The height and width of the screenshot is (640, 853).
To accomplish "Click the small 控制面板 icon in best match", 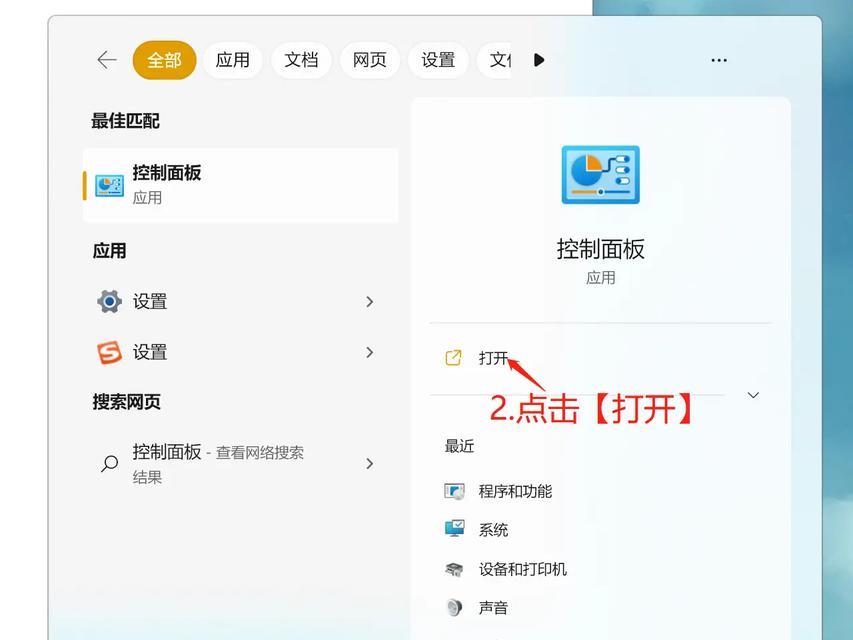I will [109, 186].
